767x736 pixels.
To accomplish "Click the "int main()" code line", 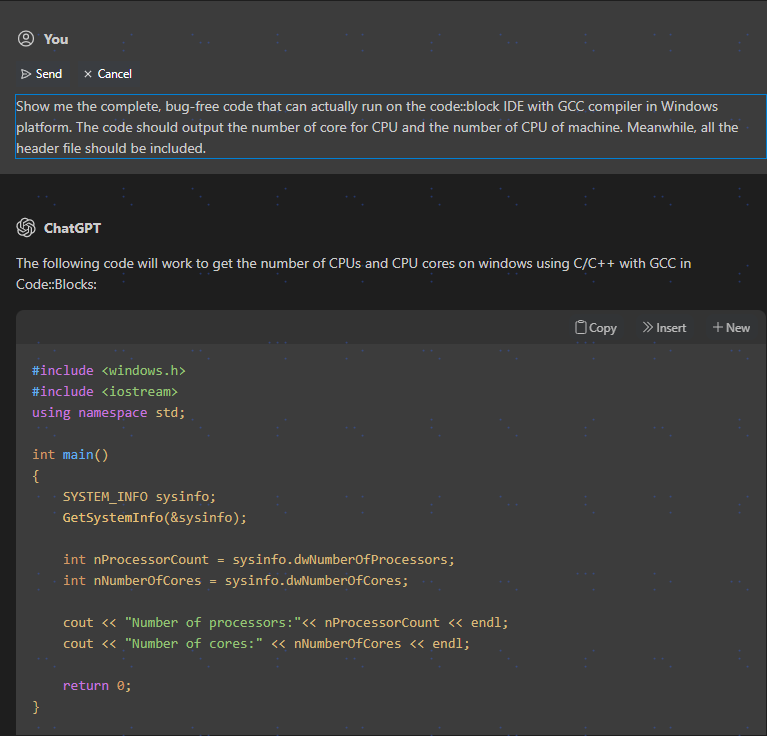I will [70, 455].
